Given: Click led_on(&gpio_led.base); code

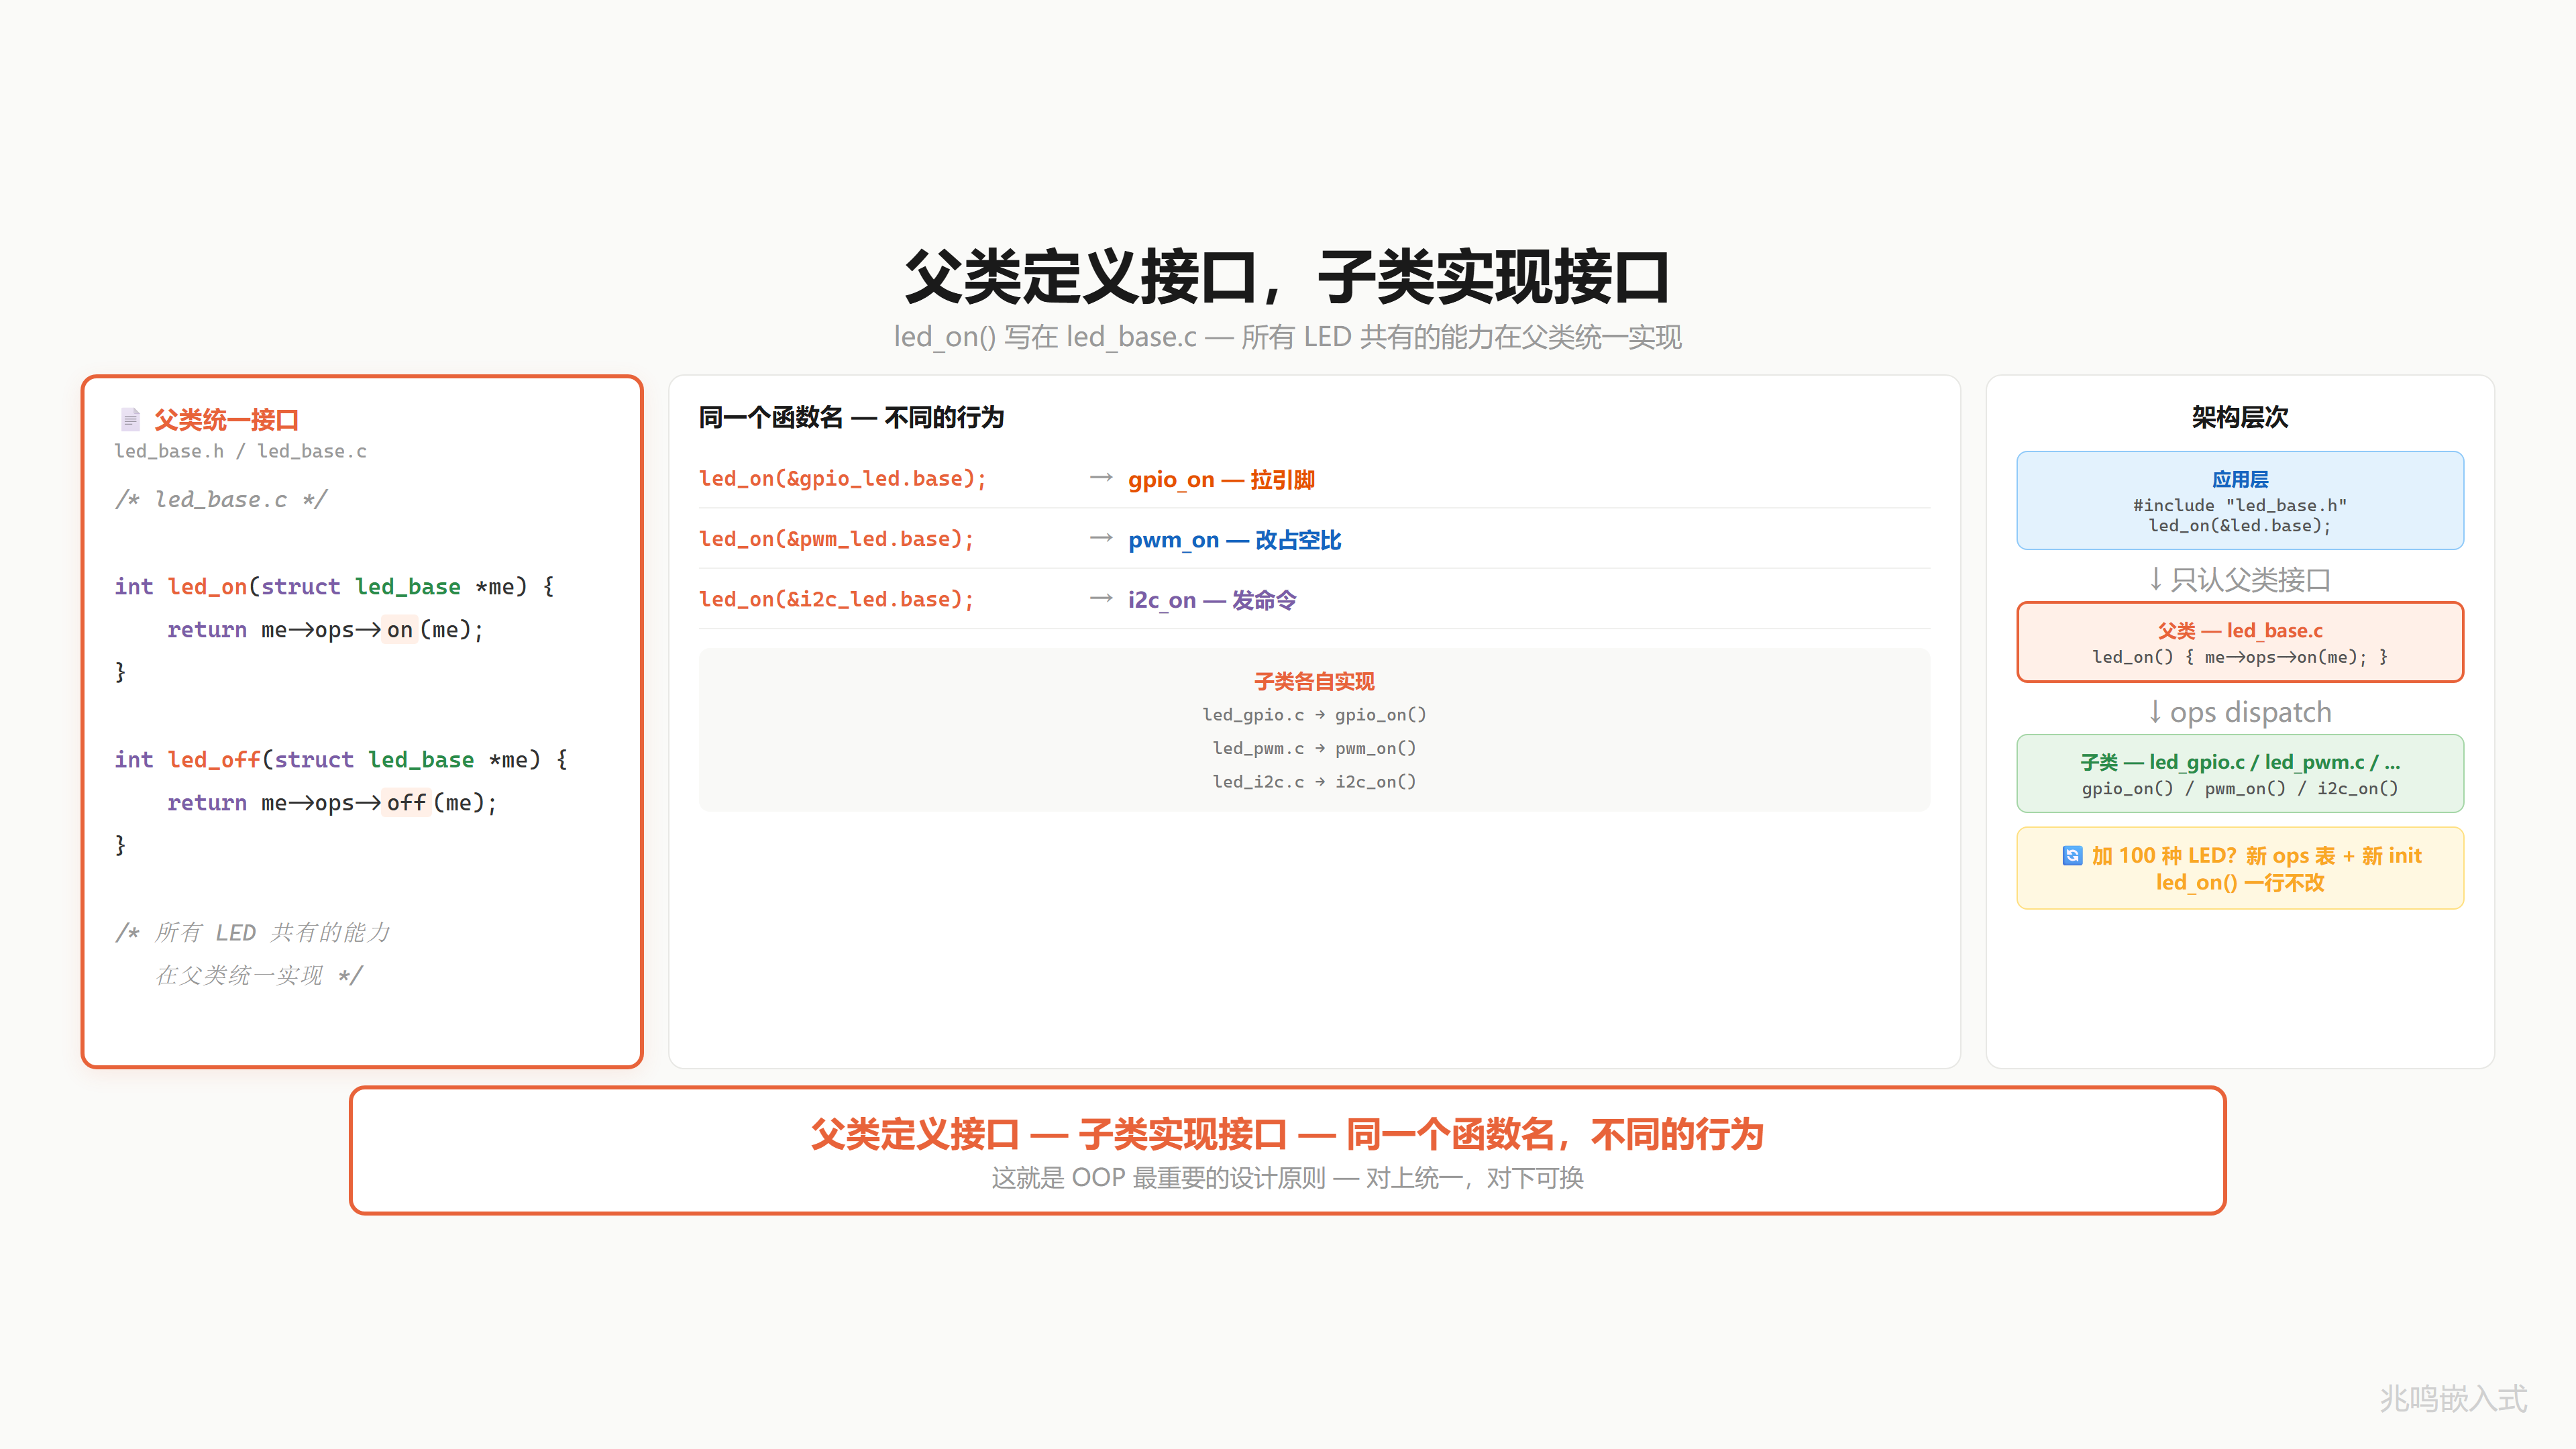Looking at the screenshot, I should pyautogui.click(x=843, y=479).
